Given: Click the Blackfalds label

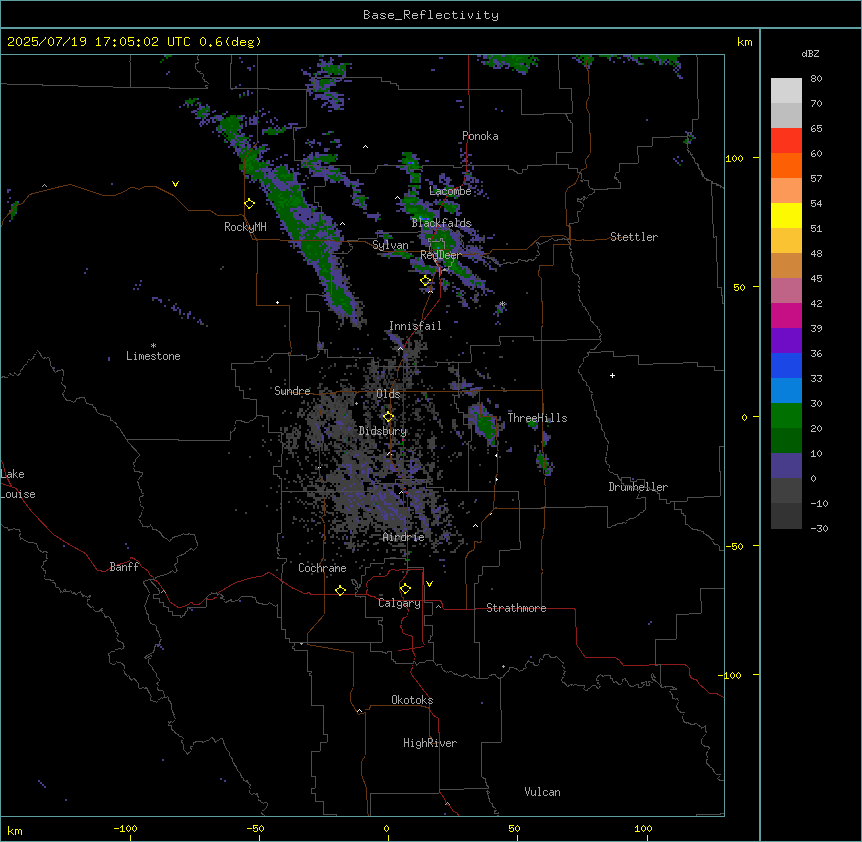Looking at the screenshot, I should (x=441, y=223).
